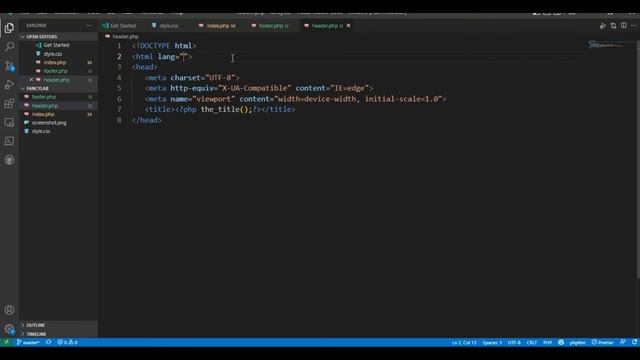The height and width of the screenshot is (360, 640).
Task: Open the Explorer view in activity bar
Action: click(x=9, y=28)
